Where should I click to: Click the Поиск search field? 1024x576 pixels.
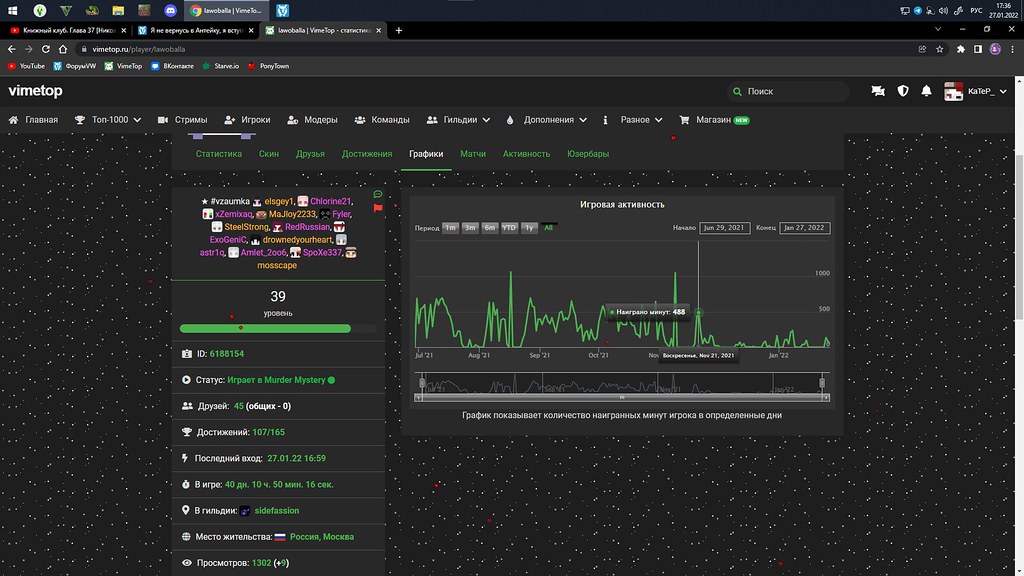click(x=790, y=91)
